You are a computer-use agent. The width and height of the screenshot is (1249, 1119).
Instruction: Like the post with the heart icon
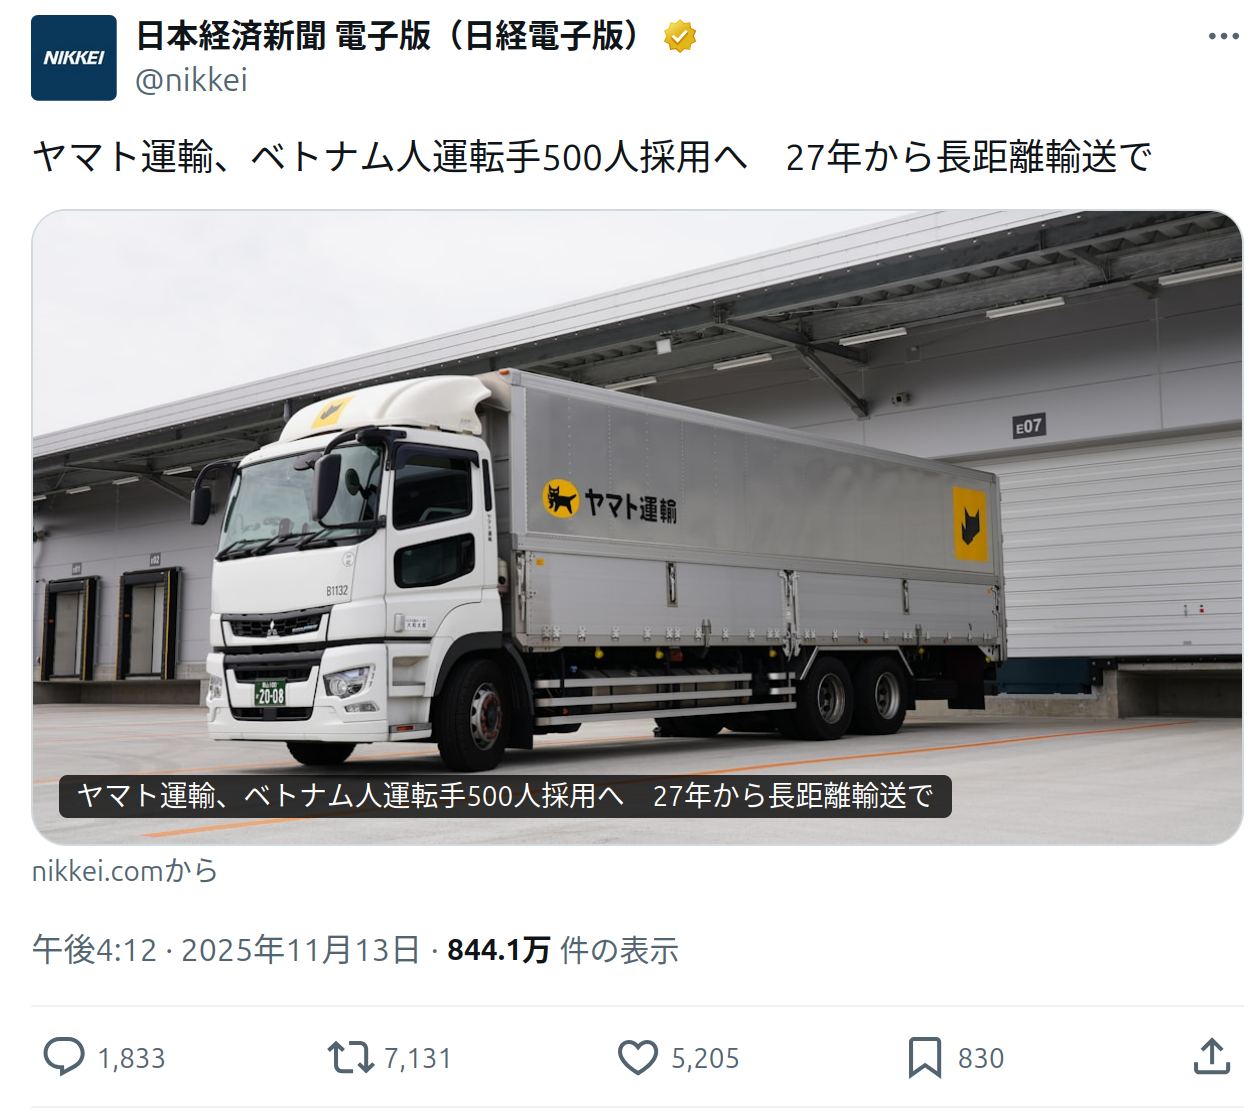coord(638,1057)
